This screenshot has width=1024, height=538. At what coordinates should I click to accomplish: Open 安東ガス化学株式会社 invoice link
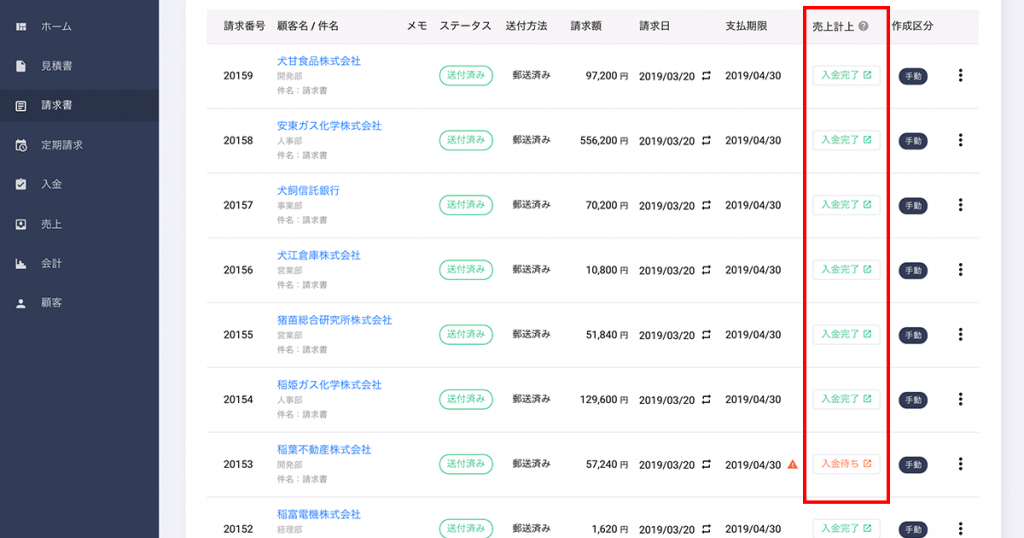pos(329,125)
